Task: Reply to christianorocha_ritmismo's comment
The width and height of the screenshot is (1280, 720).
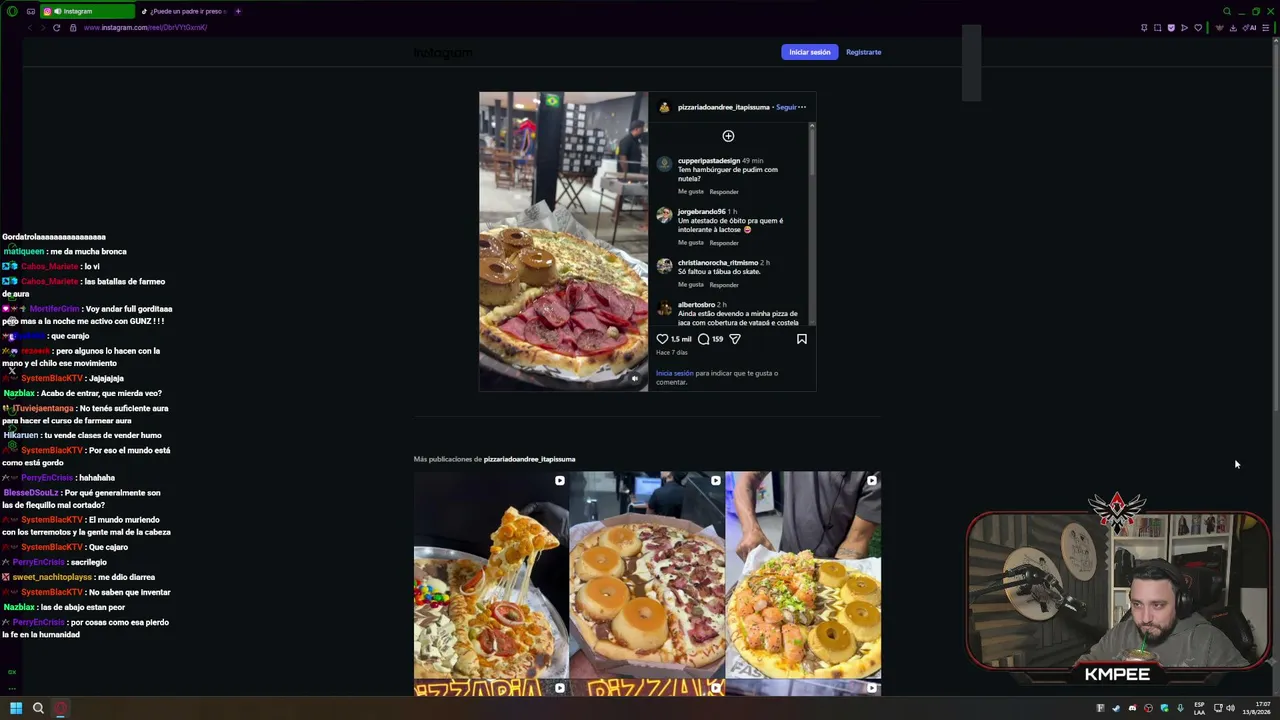Action: (x=724, y=285)
